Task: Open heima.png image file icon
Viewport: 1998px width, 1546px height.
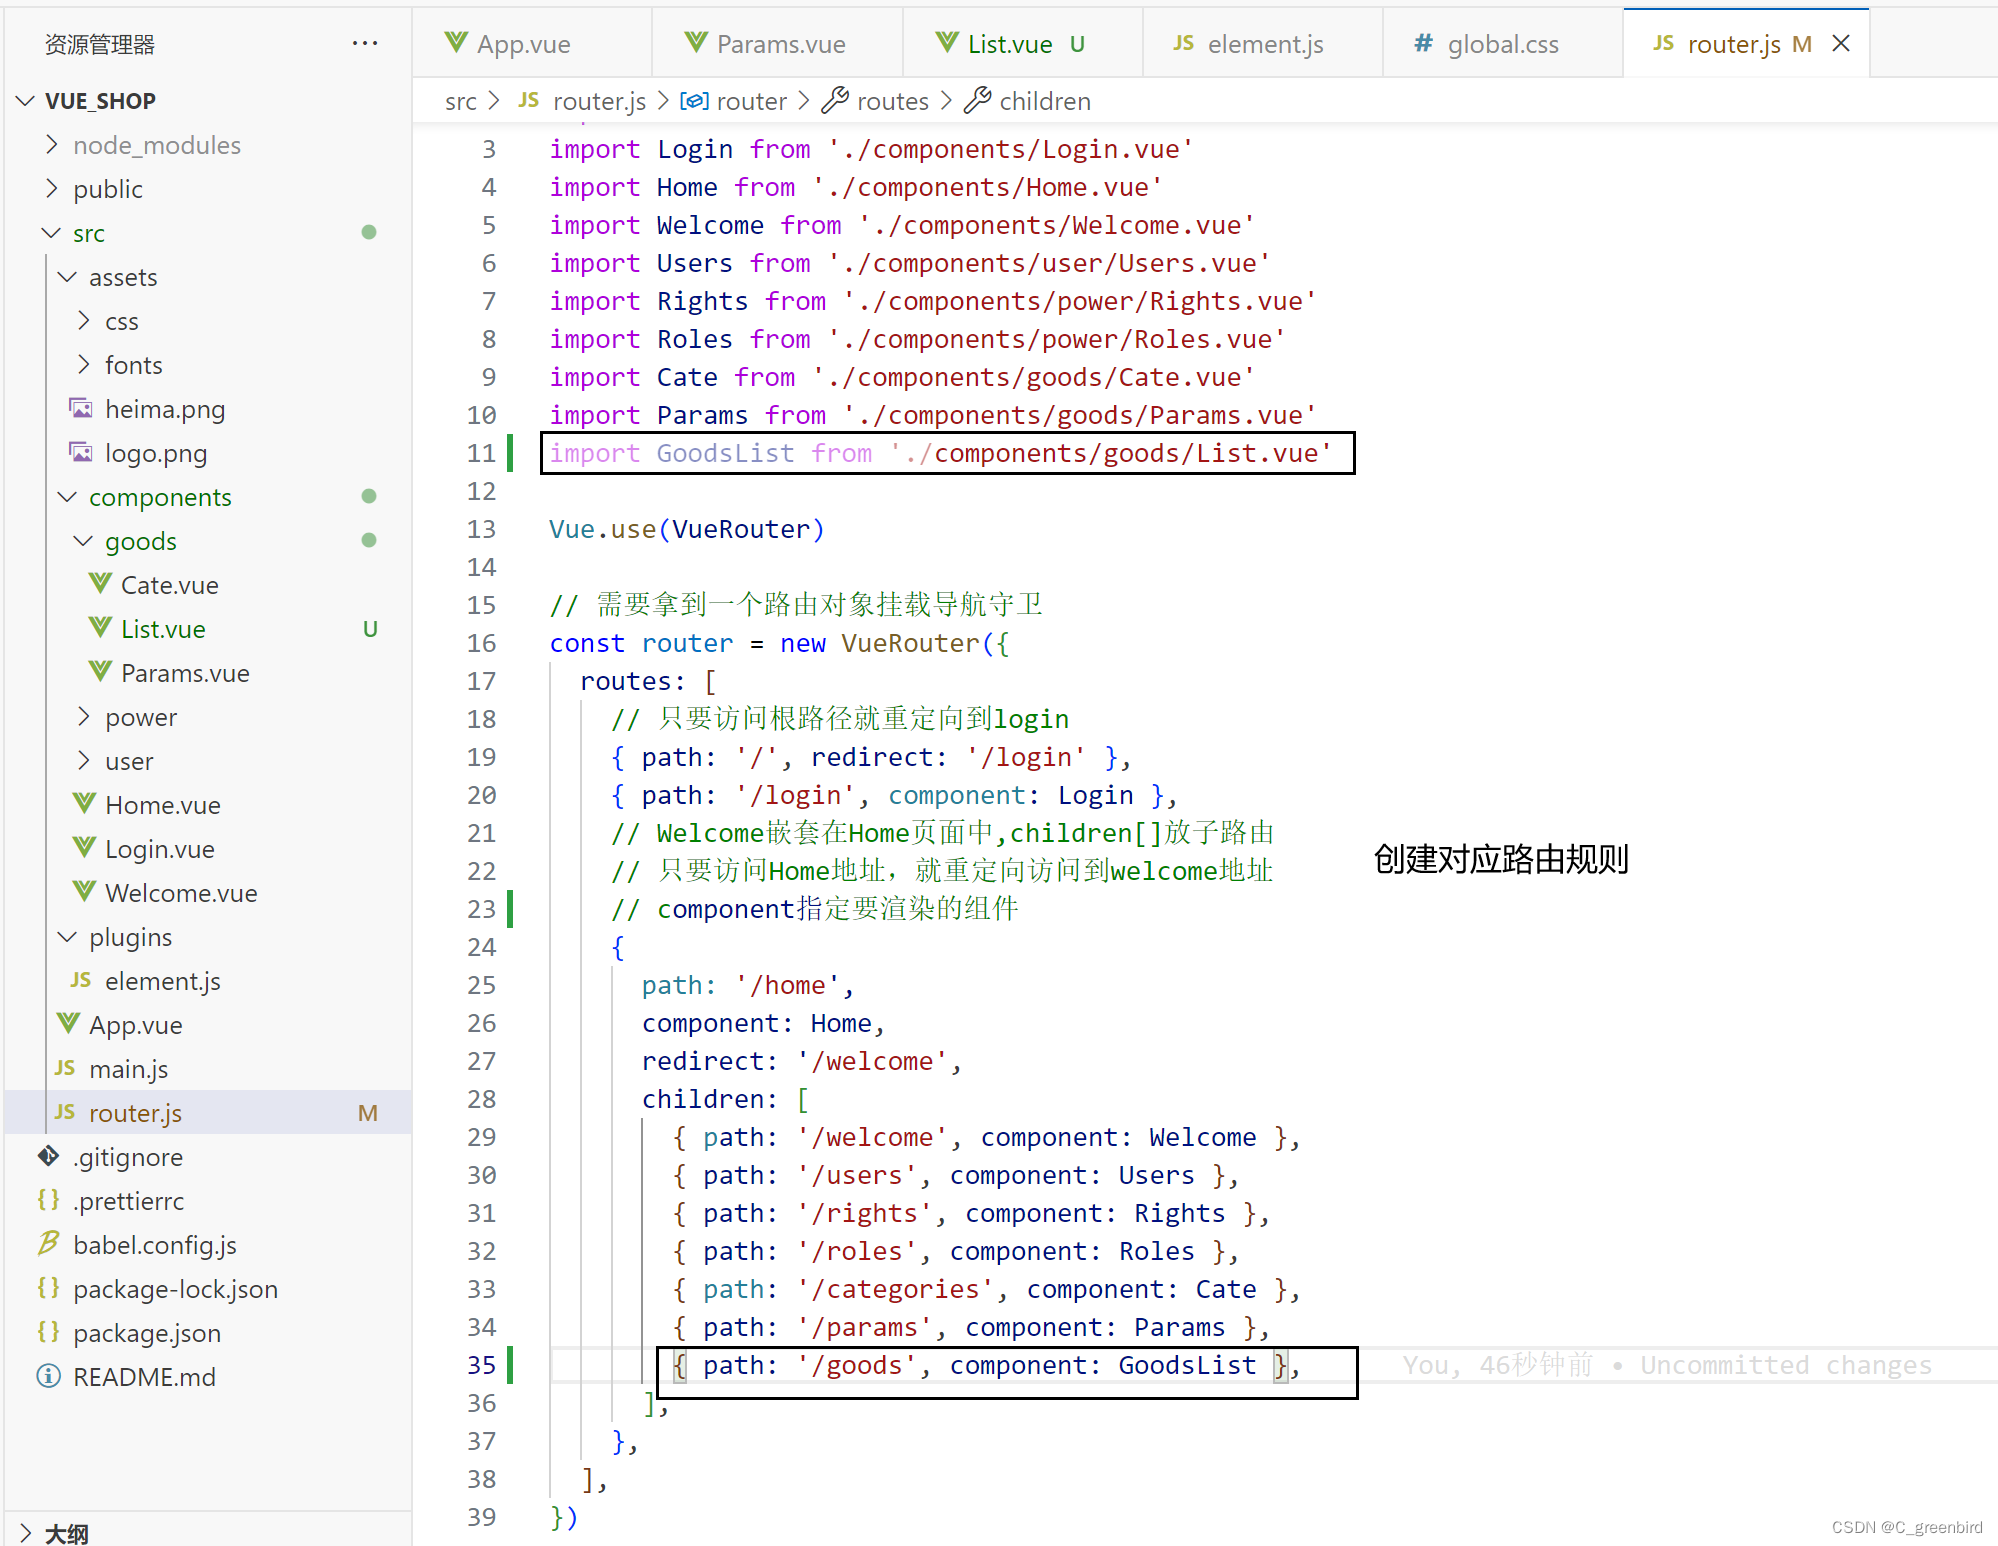Action: (x=81, y=408)
